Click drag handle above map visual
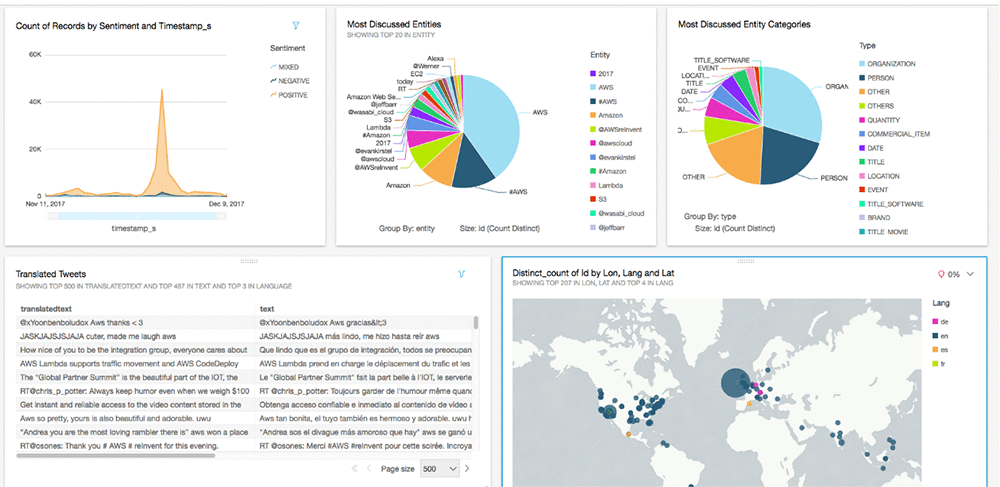This screenshot has width=1000, height=487. [744, 261]
